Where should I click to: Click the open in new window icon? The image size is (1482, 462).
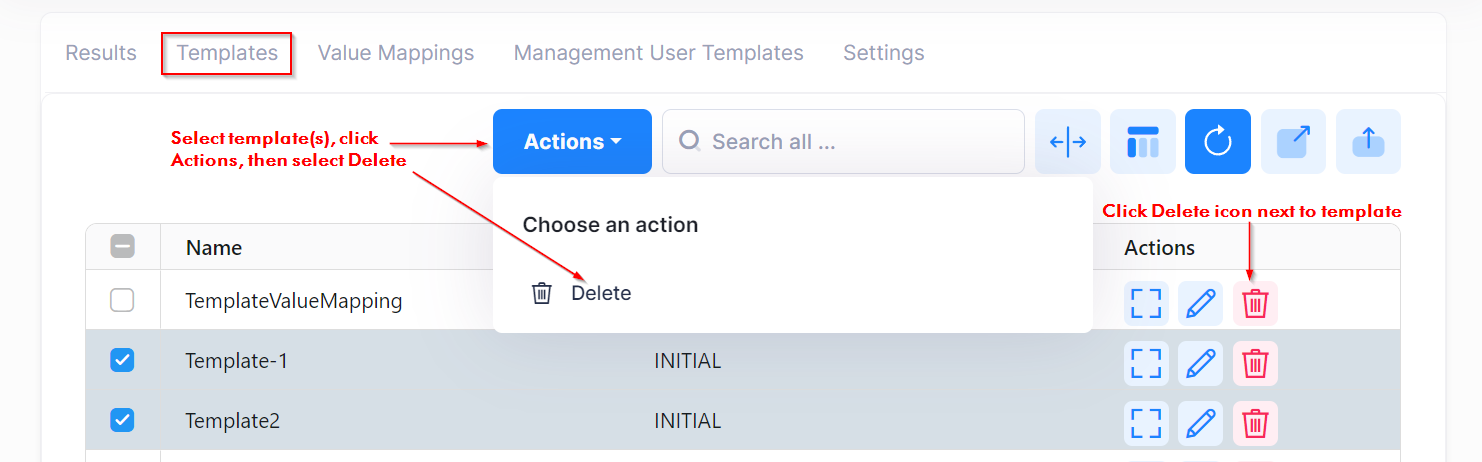pyautogui.click(x=1293, y=142)
